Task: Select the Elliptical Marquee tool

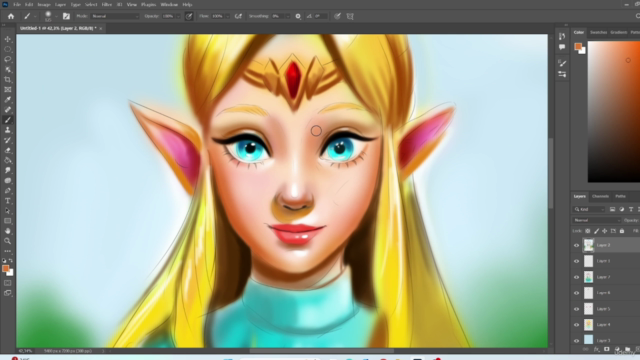Action: pos(7,49)
